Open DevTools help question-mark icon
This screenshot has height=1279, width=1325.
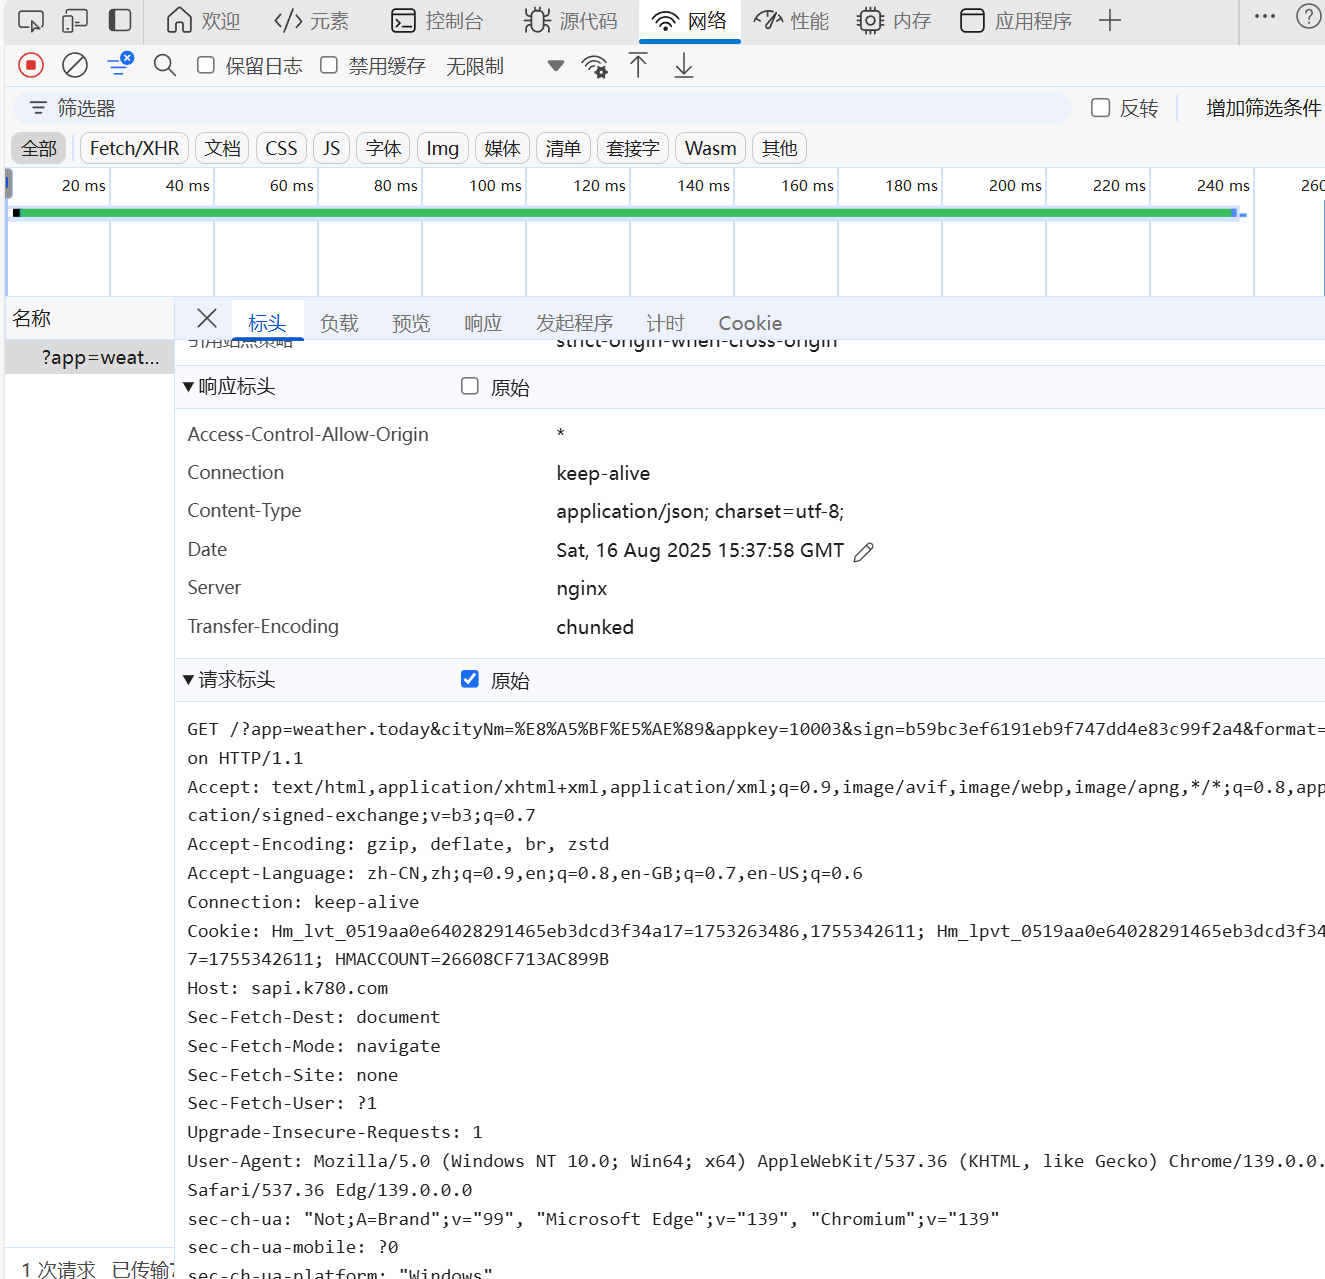[x=1309, y=17]
